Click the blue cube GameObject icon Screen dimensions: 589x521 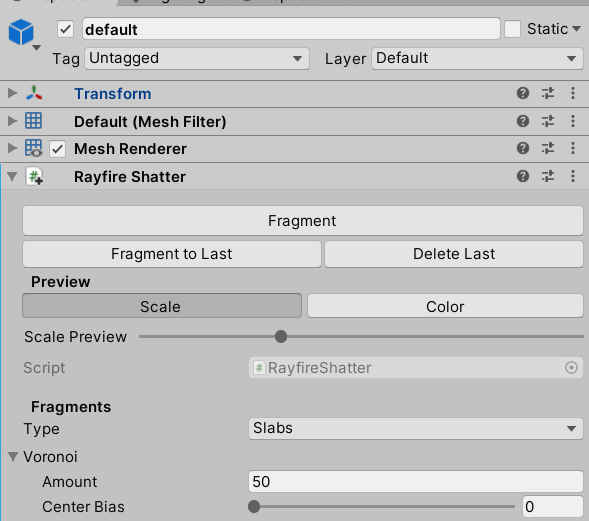pos(21,32)
